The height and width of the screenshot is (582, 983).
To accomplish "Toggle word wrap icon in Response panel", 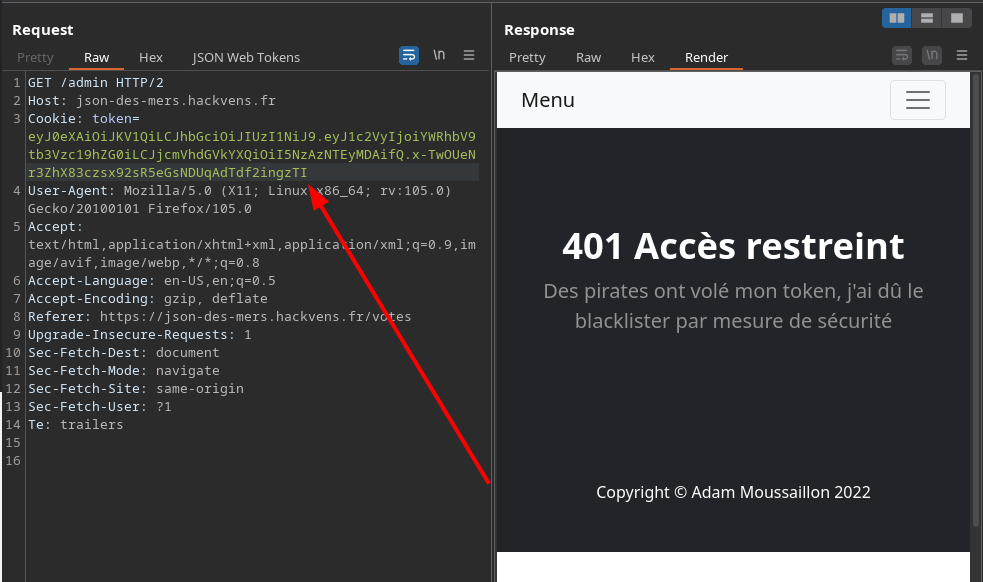I will coord(902,56).
